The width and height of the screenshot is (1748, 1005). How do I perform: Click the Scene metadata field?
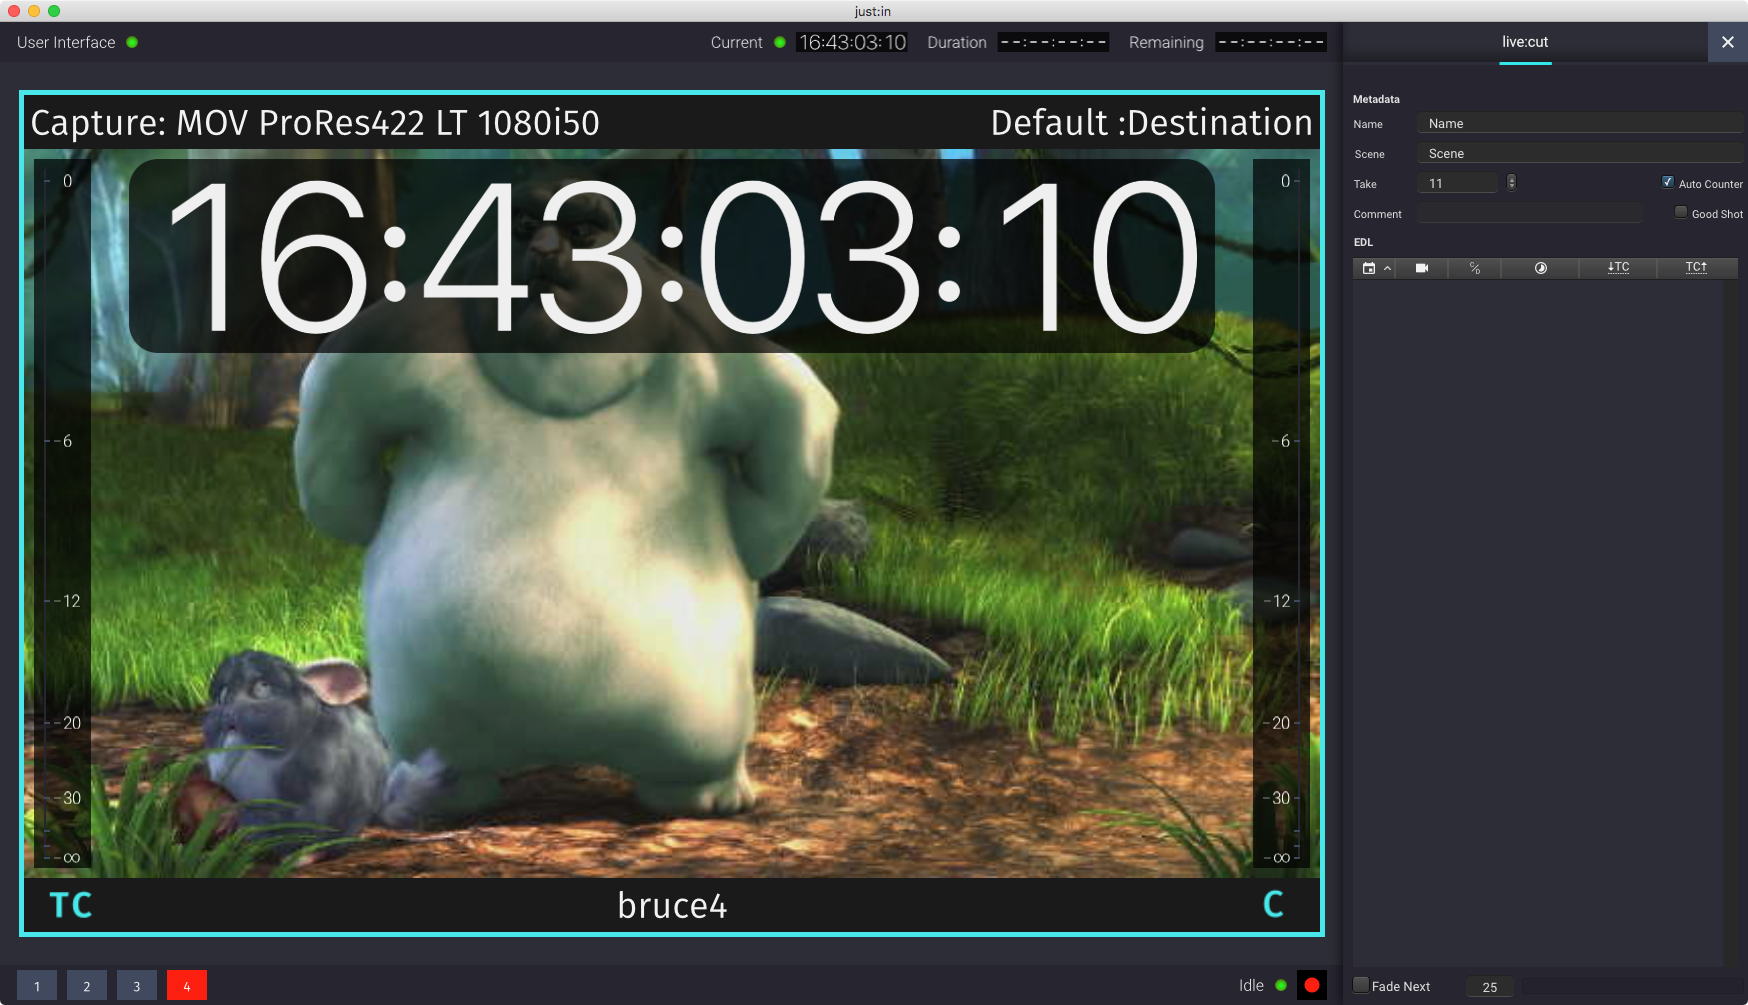(1580, 154)
